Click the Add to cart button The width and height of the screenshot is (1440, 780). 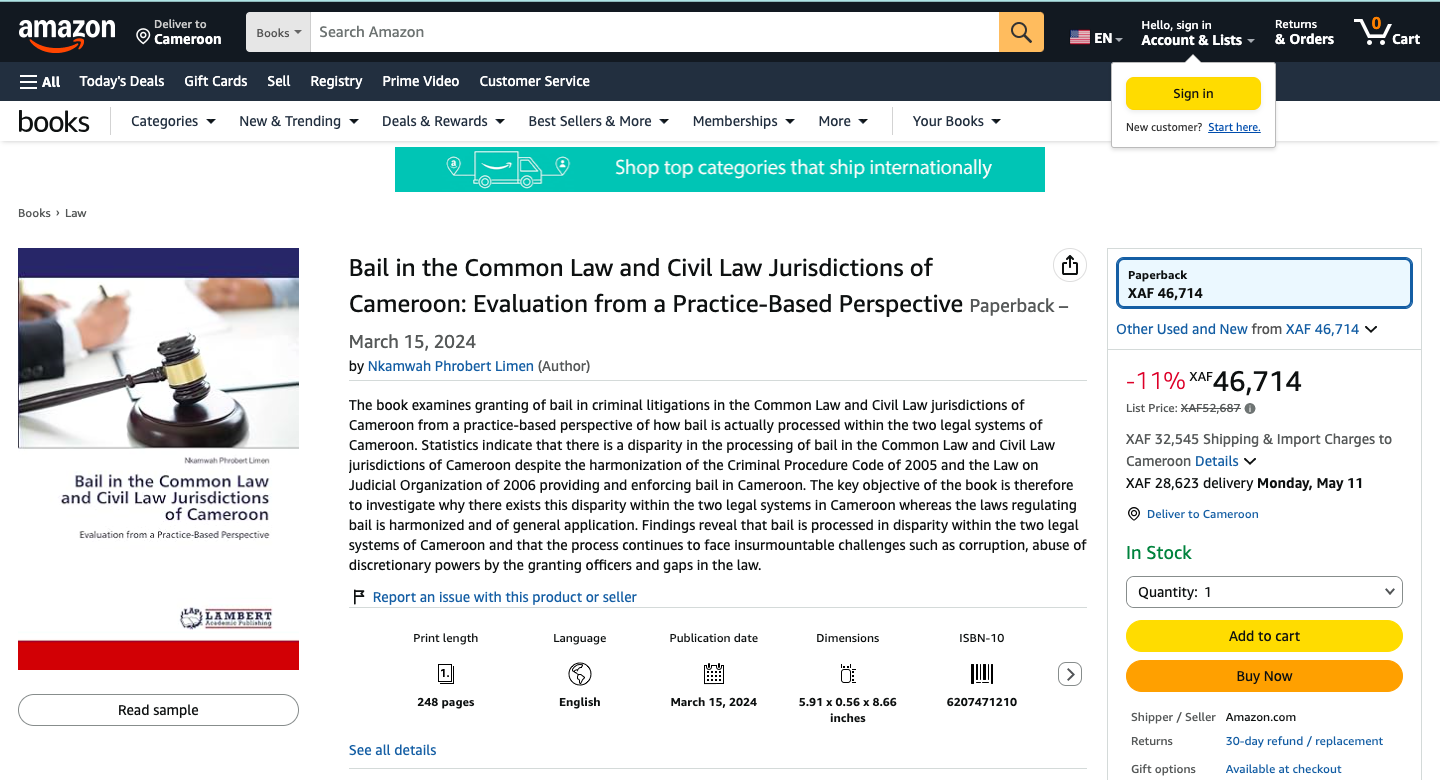[1263, 636]
